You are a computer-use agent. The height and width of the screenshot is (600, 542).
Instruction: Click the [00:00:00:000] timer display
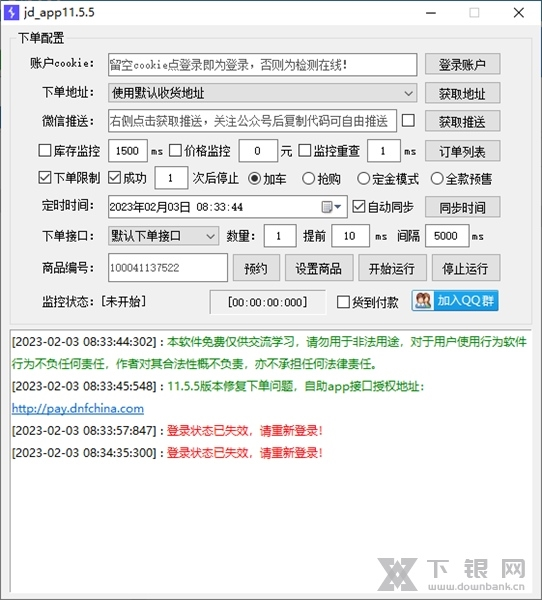268,302
